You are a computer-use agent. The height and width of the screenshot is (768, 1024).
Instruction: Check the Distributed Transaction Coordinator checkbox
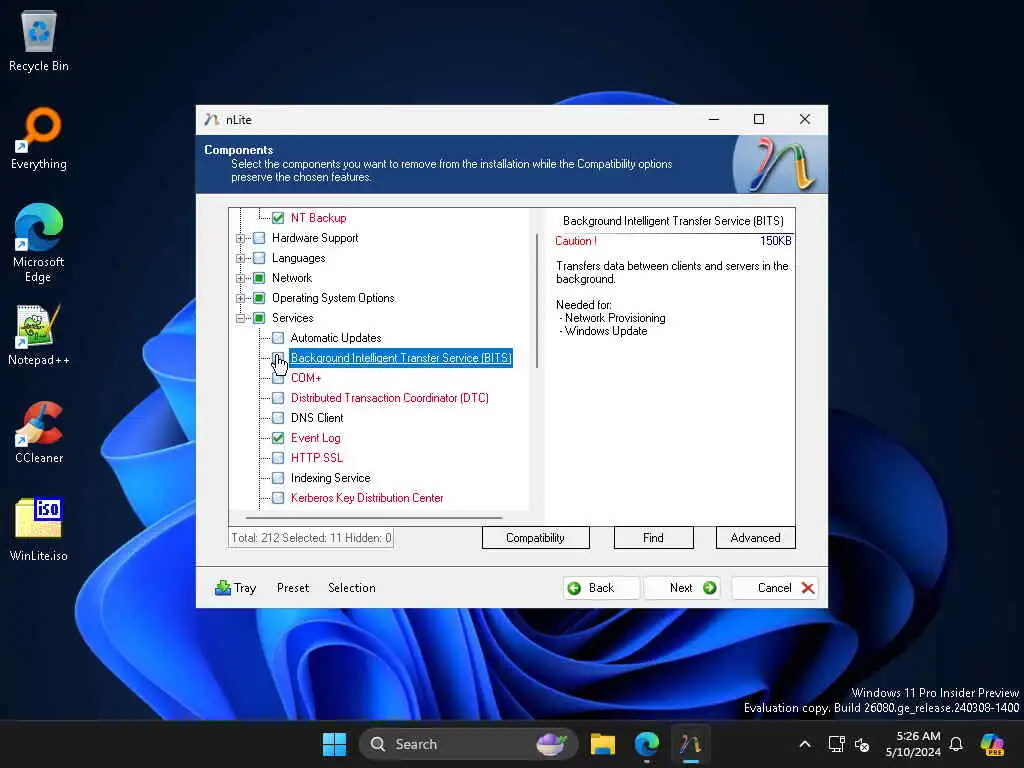[x=278, y=398]
